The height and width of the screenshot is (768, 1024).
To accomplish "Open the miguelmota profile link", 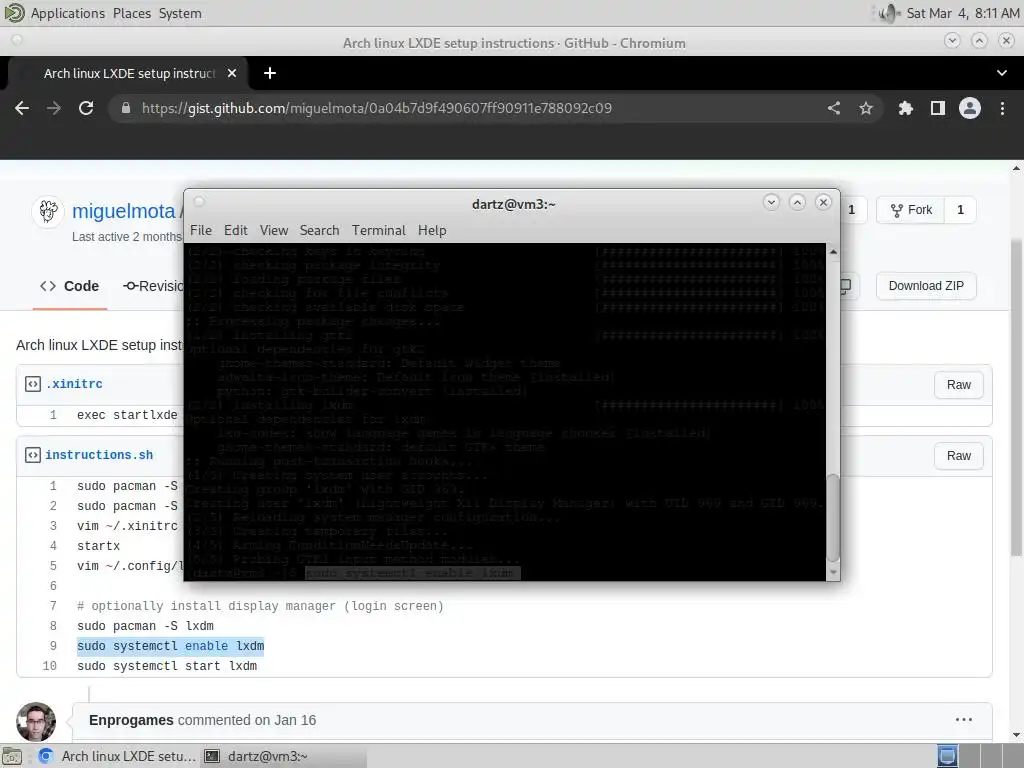I will click(123, 211).
